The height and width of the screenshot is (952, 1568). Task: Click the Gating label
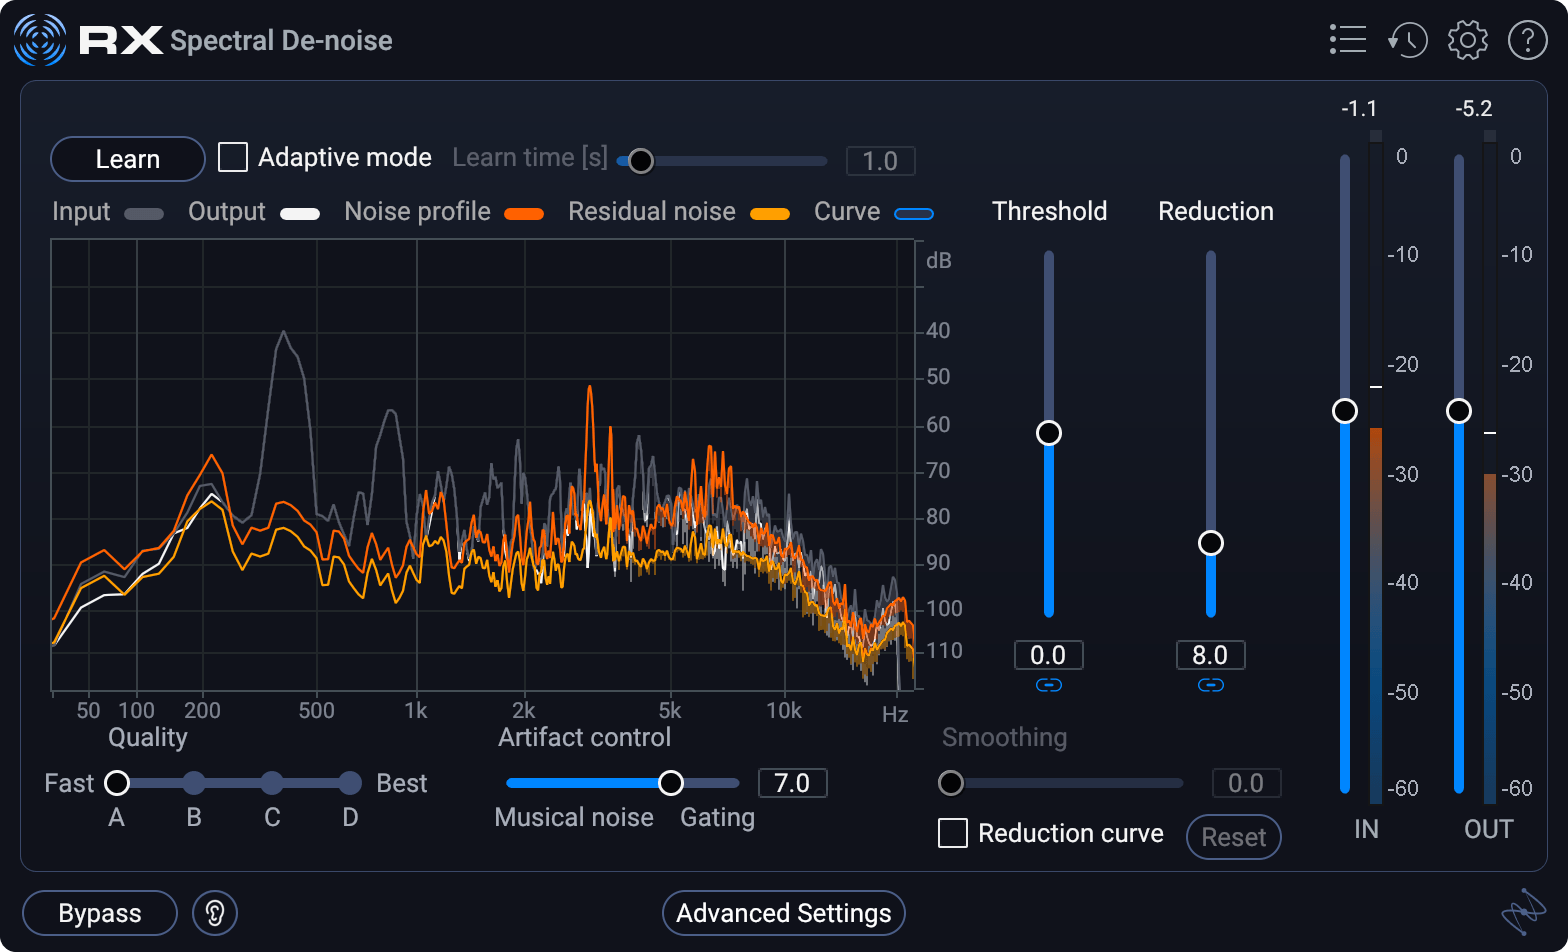pos(718,817)
